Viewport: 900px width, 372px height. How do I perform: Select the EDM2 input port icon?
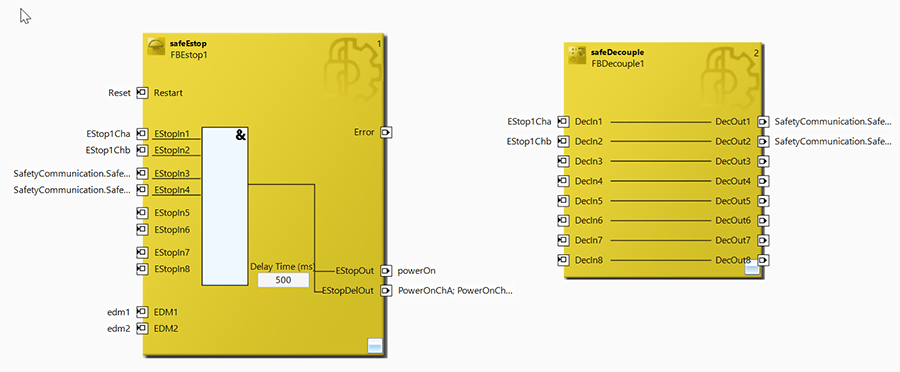coord(142,329)
